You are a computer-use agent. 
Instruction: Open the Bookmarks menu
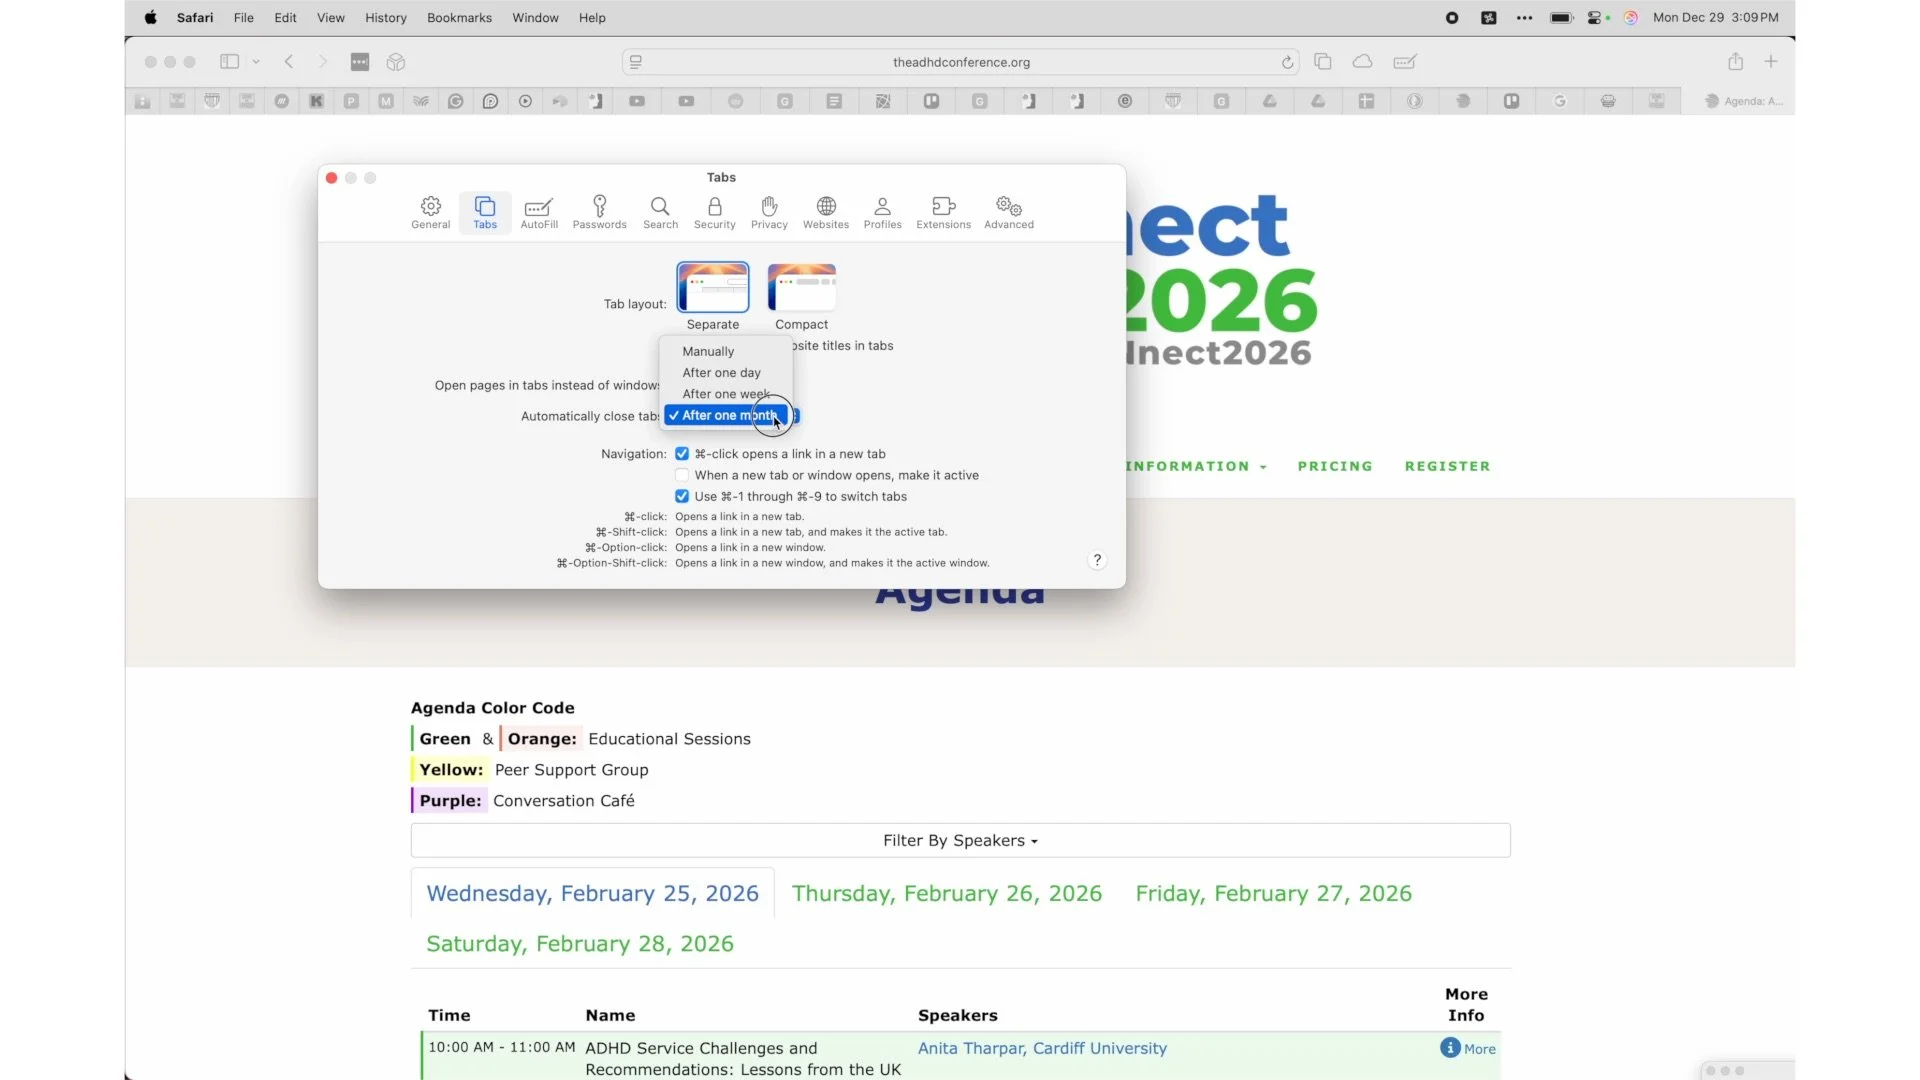point(458,17)
